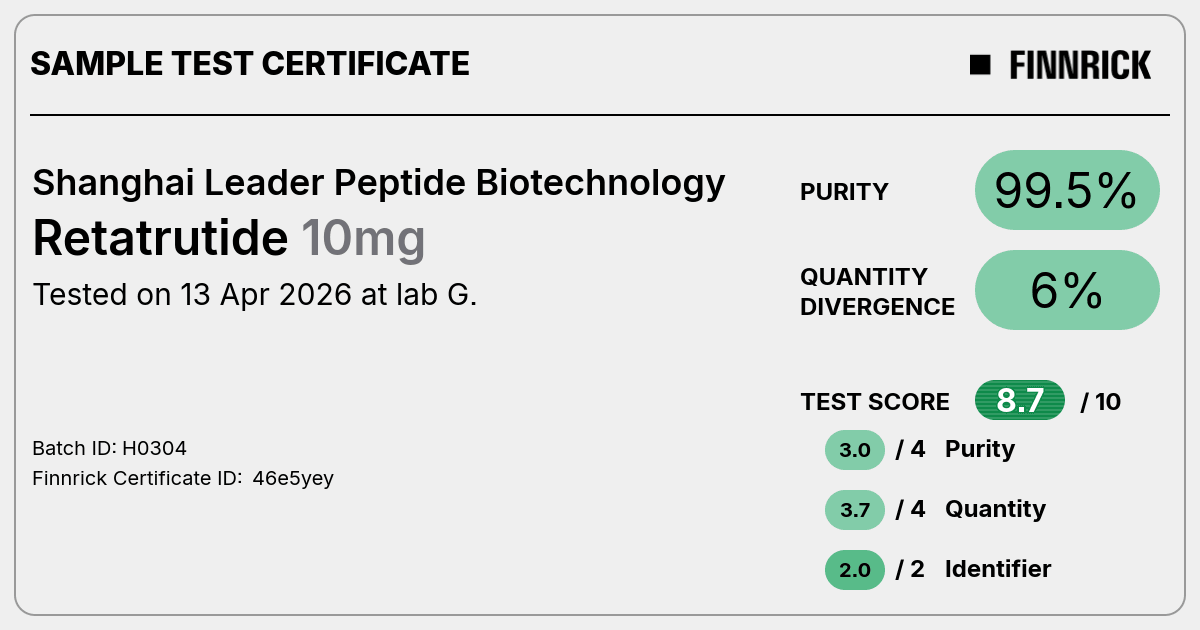The height and width of the screenshot is (630, 1200).
Task: Click the QUANTITY DIVERGENCE label
Action: coord(877,291)
